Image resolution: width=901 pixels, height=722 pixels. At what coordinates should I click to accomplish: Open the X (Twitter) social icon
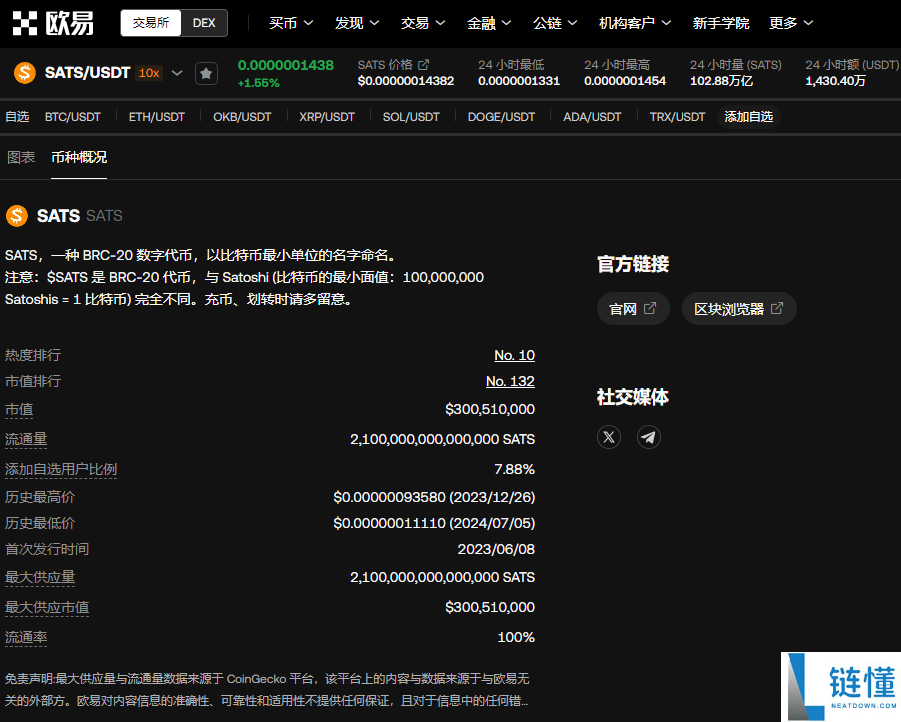609,437
